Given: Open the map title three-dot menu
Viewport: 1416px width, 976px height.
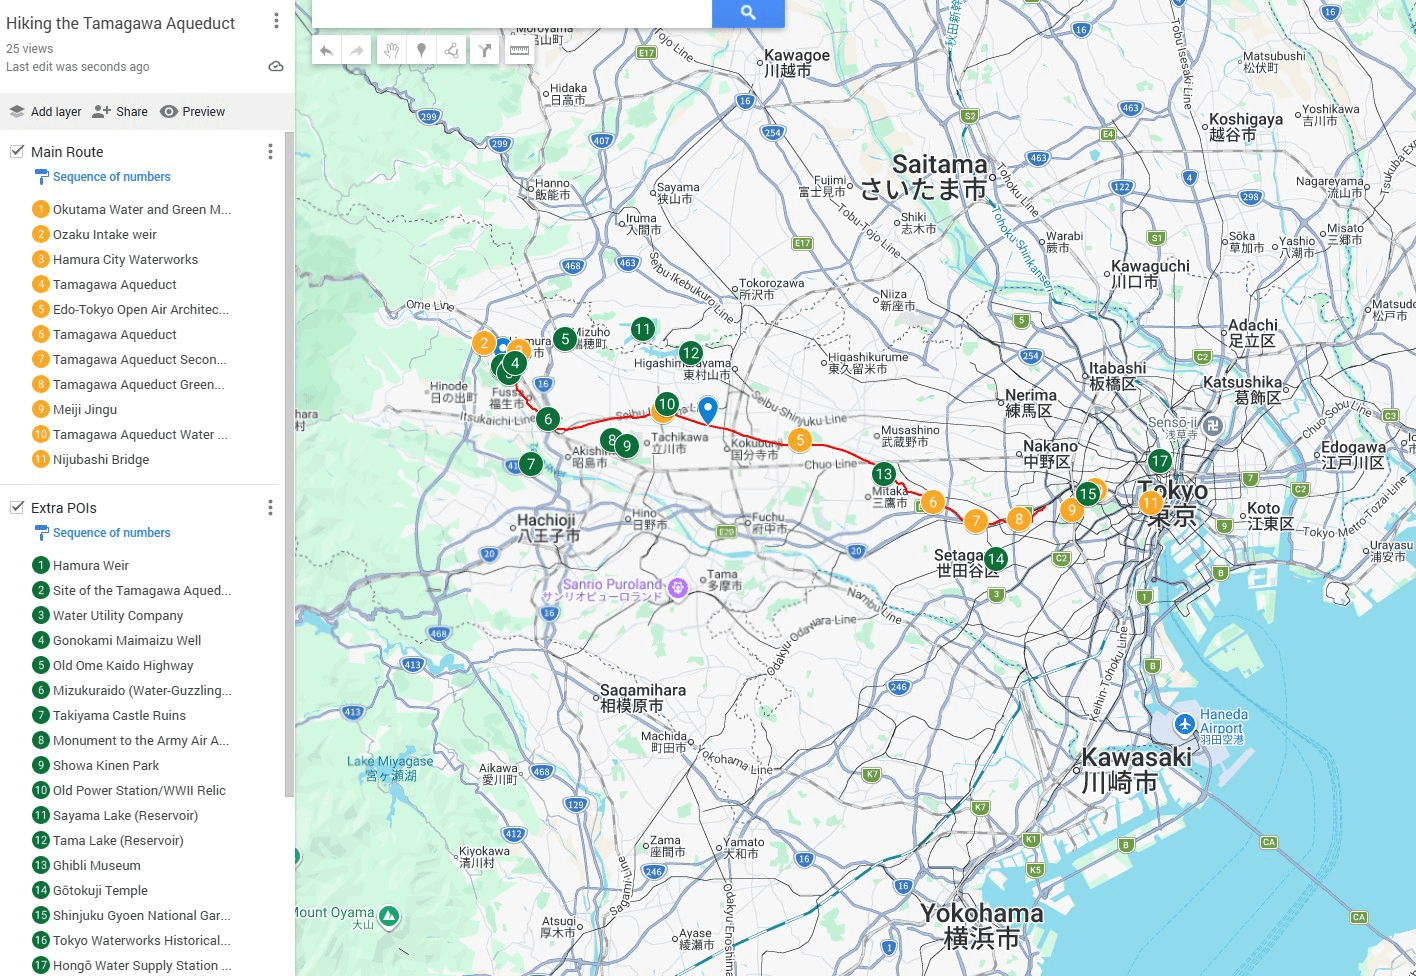Looking at the screenshot, I should tap(277, 21).
